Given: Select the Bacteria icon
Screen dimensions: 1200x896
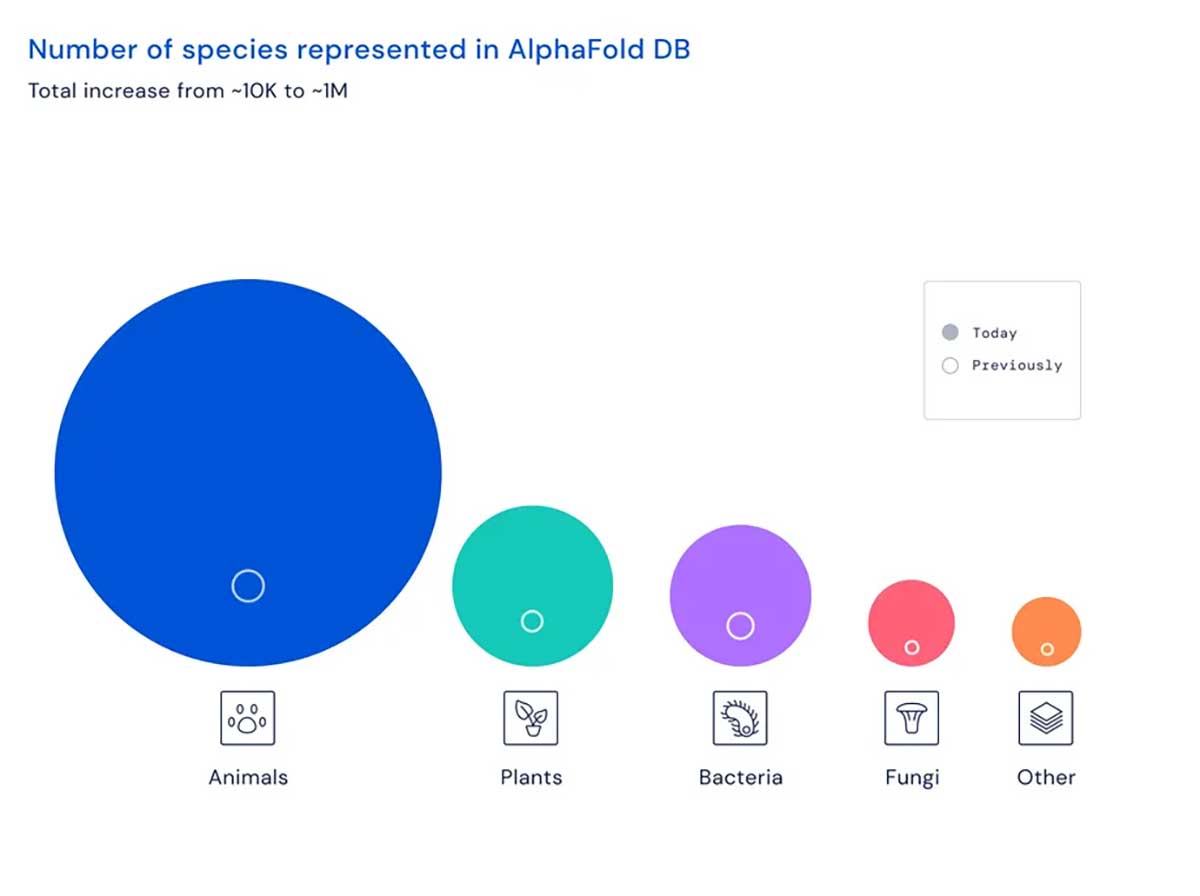Looking at the screenshot, I should [x=740, y=718].
